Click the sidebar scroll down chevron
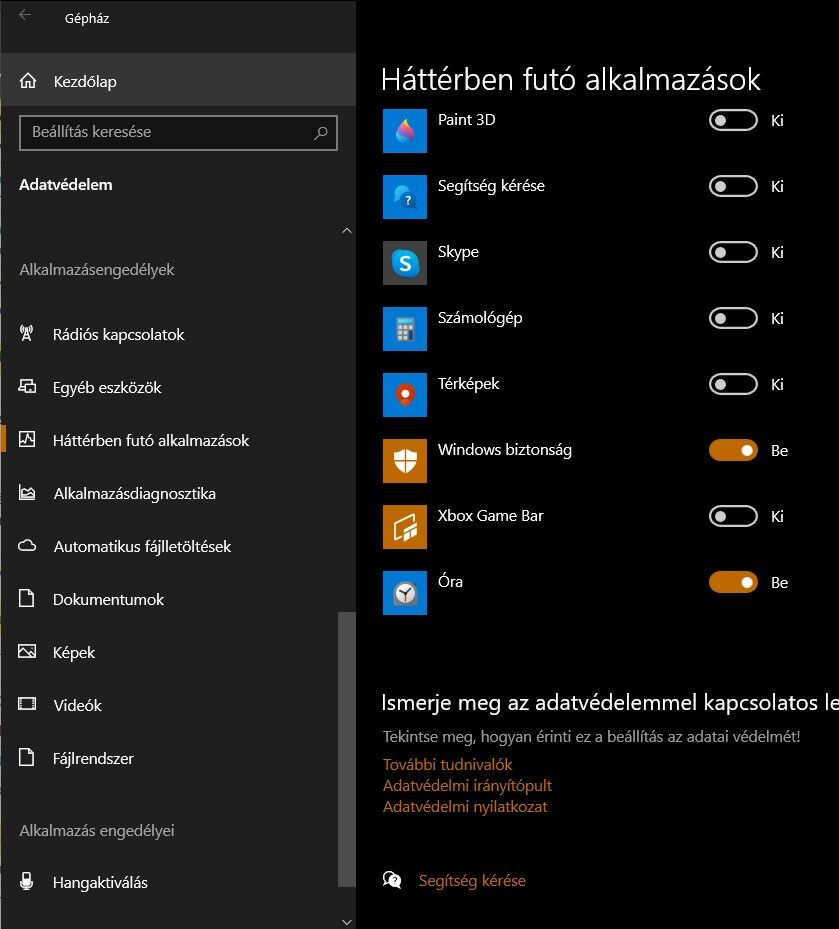This screenshot has height=929, width=839. click(x=347, y=922)
